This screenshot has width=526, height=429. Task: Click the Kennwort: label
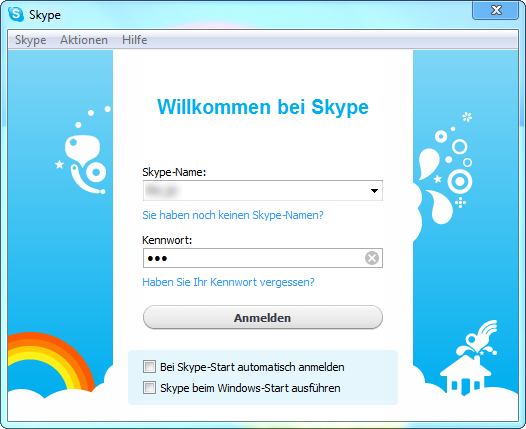tap(167, 240)
